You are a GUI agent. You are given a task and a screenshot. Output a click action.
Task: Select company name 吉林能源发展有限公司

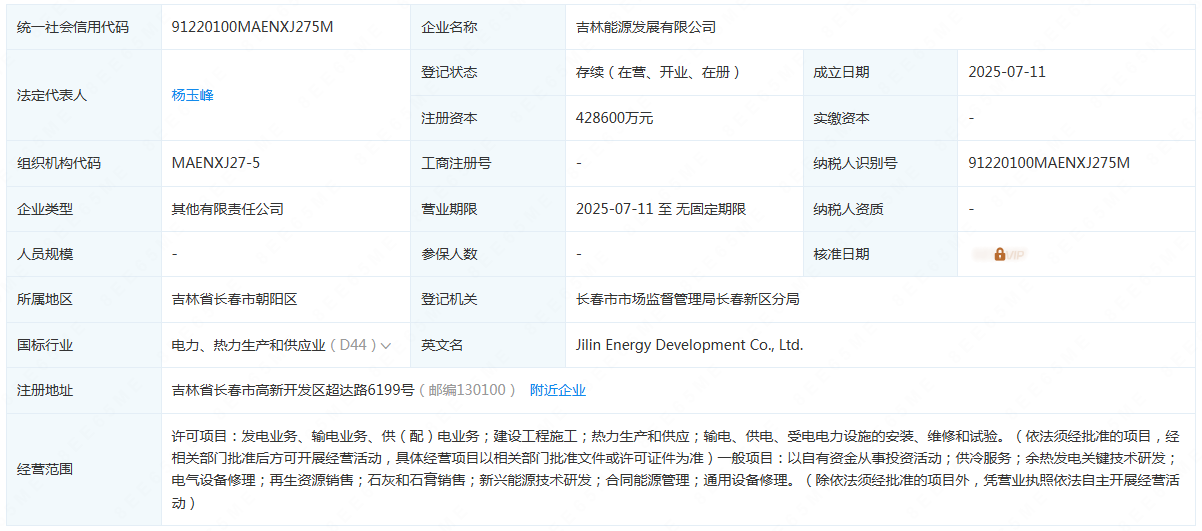pos(646,27)
